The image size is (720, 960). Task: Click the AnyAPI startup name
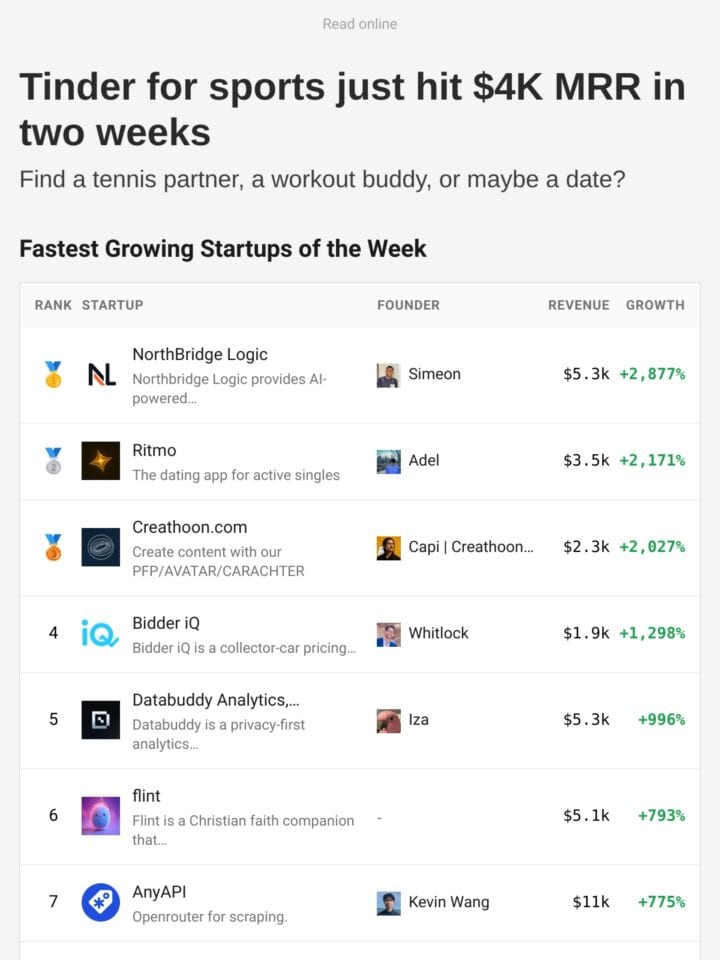tap(159, 891)
